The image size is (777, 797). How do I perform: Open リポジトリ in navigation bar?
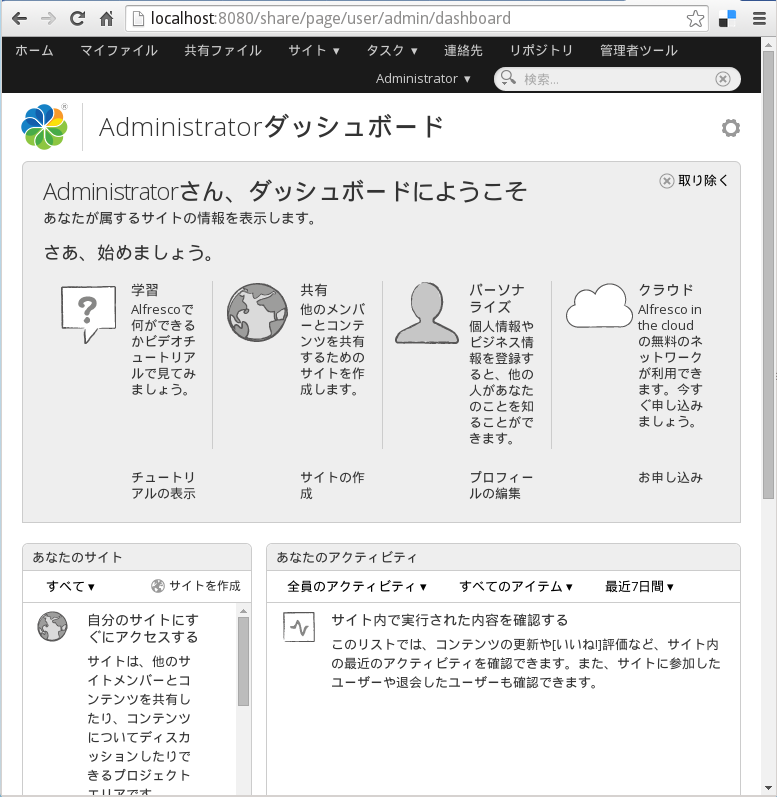(541, 50)
